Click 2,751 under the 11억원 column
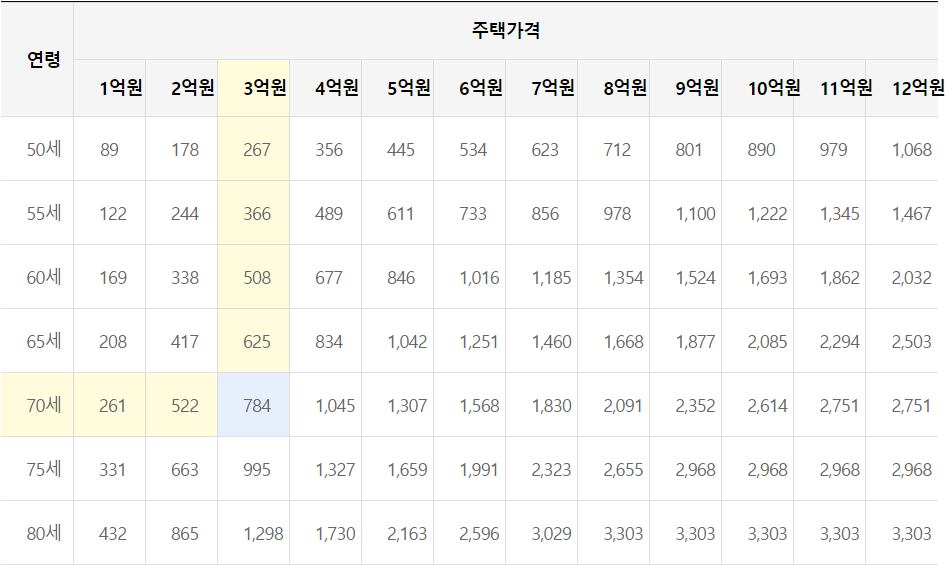This screenshot has width=952, height=568. point(840,405)
